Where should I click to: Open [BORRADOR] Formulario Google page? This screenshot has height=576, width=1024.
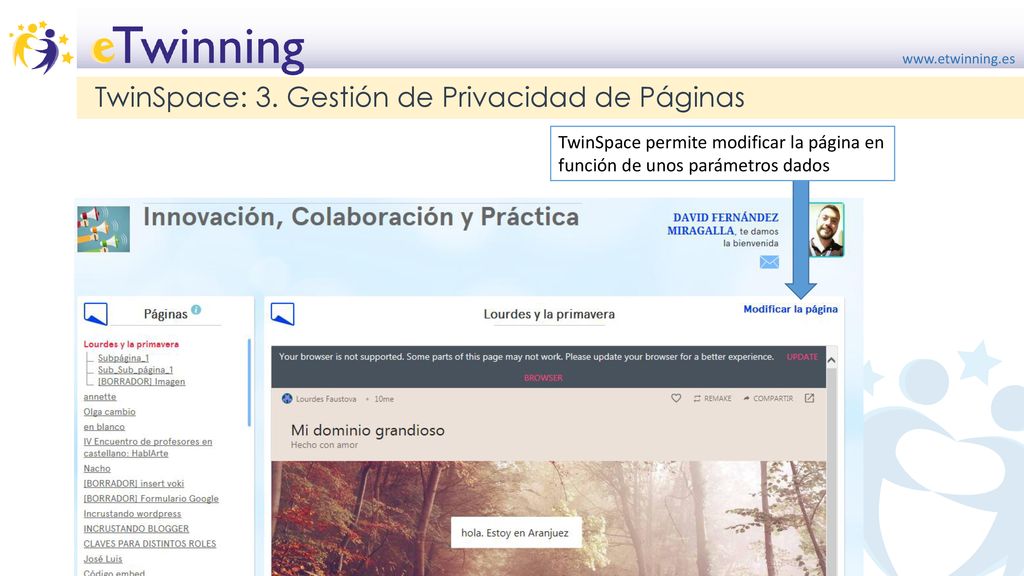(151, 498)
